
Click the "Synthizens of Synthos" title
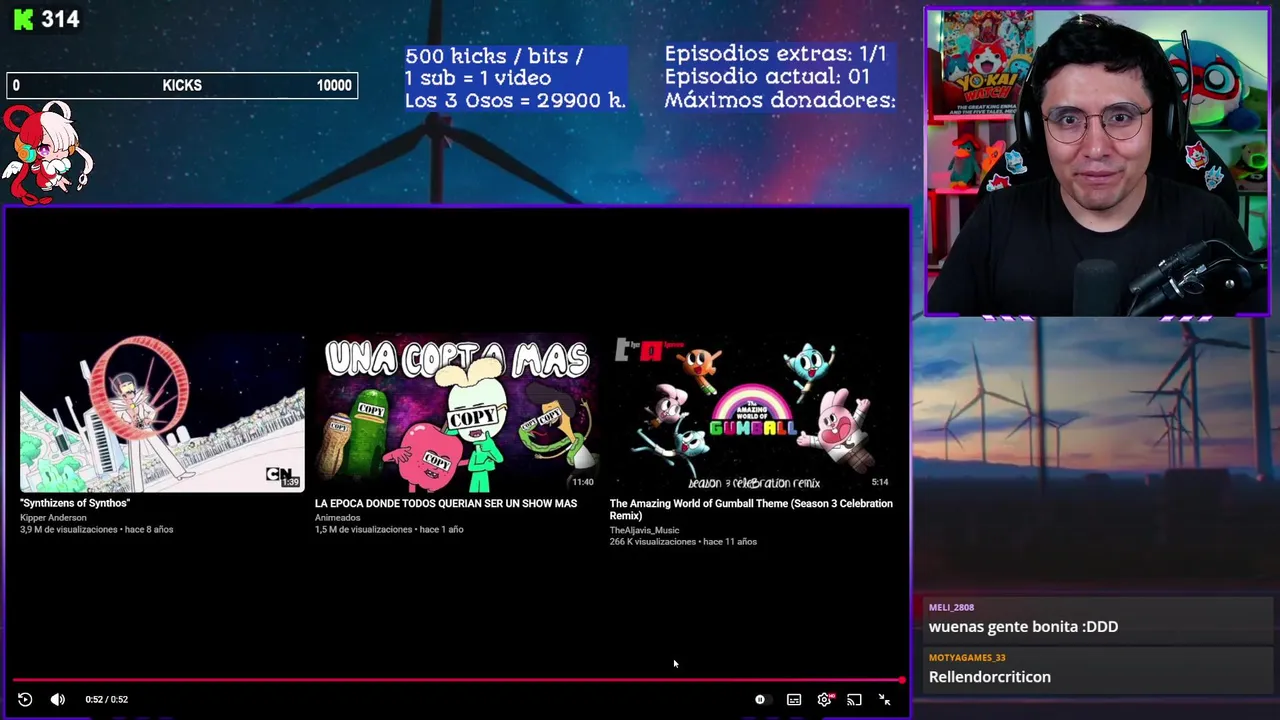point(75,503)
